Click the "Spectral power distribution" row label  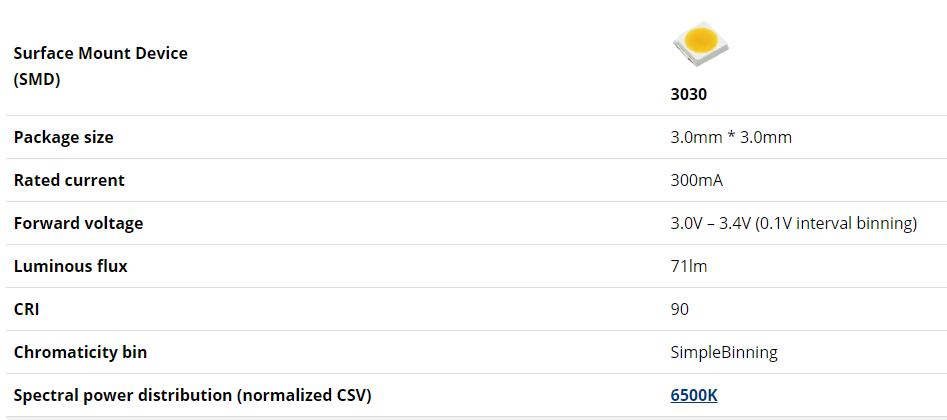[122, 395]
